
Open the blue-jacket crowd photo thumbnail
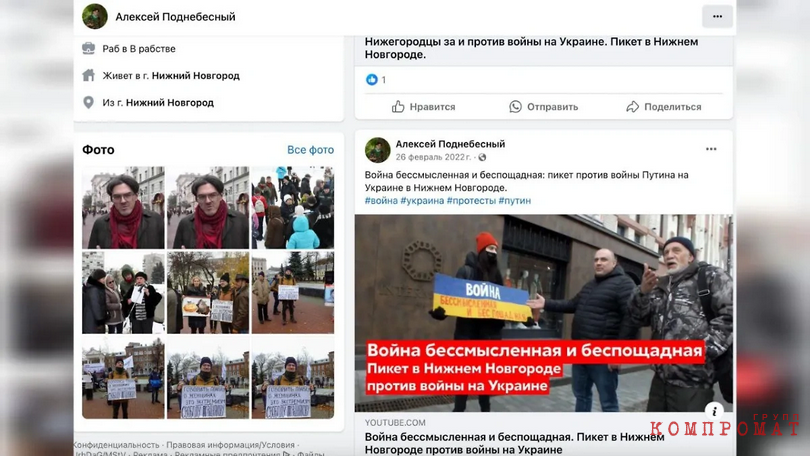(293, 207)
